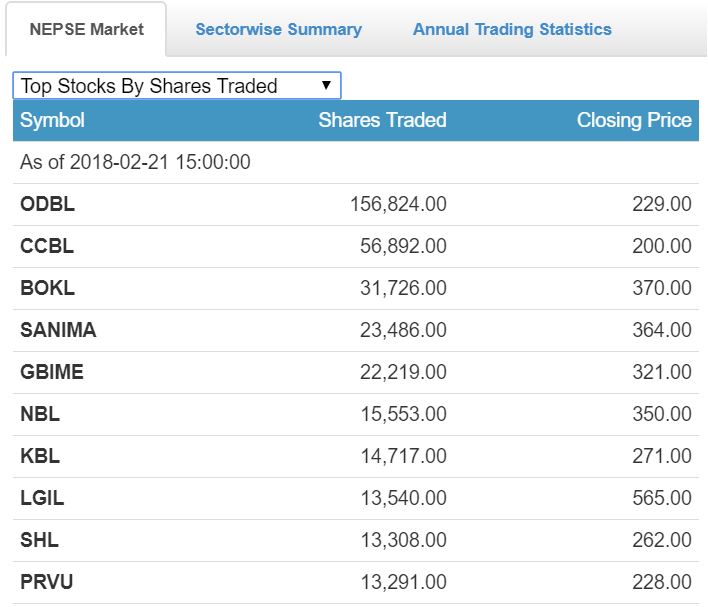Viewport: 708px width, 607px height.
Task: Select the SHL stock symbol
Action: pos(39,540)
